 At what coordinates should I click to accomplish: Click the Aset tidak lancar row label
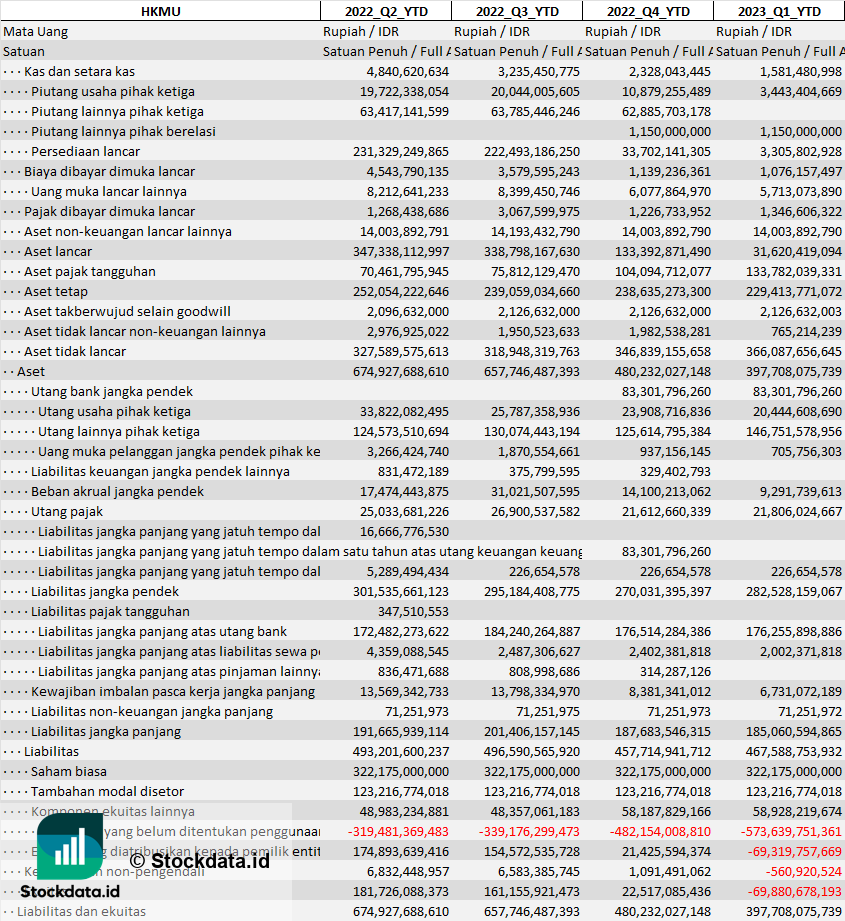click(75, 351)
